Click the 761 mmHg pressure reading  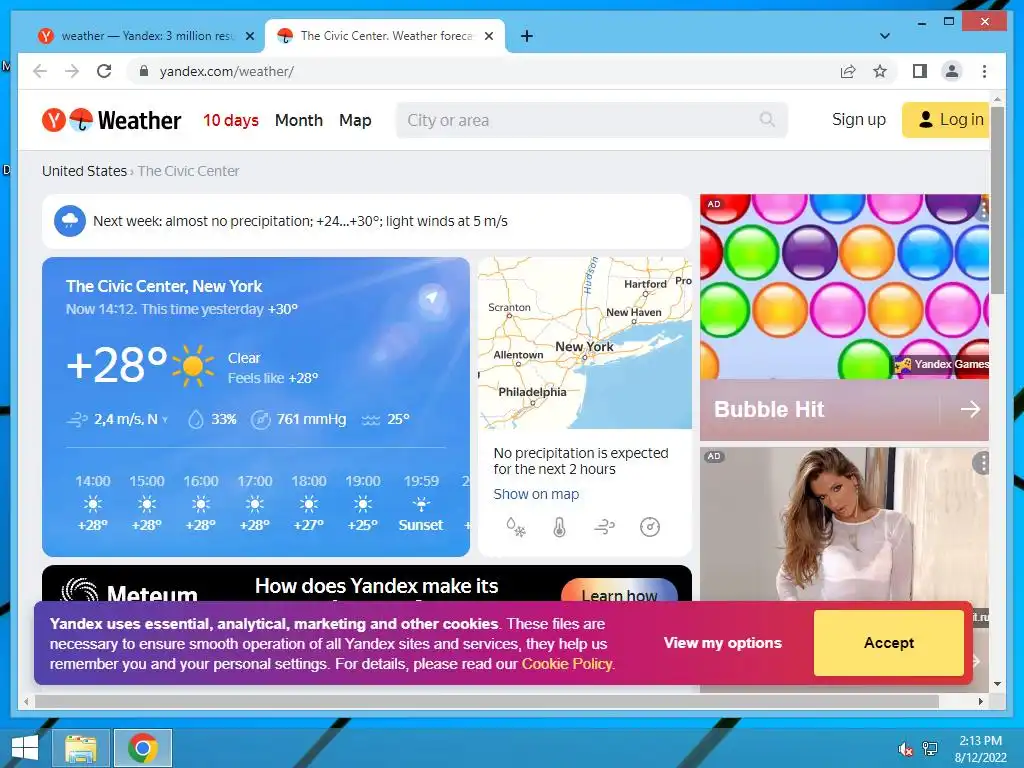[299, 419]
